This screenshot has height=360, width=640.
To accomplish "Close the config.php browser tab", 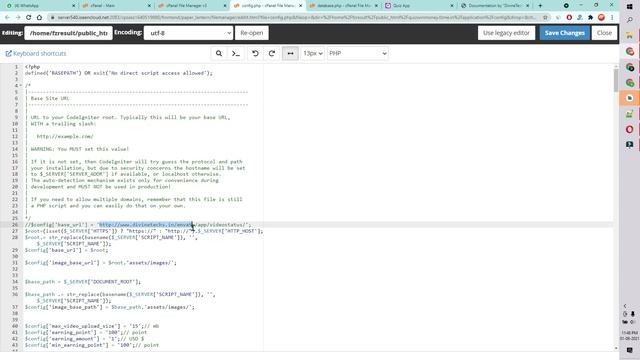I will (x=300, y=6).
